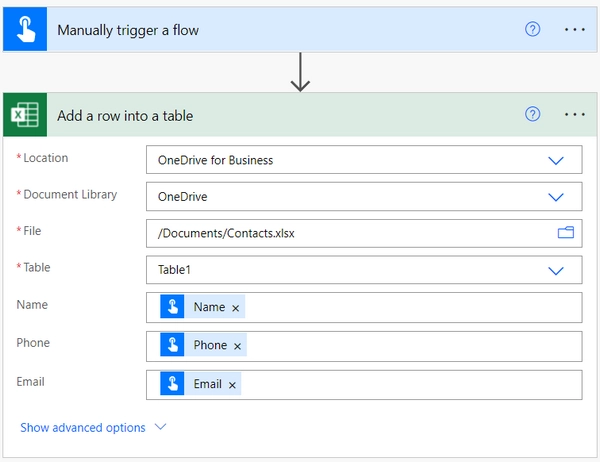Viewport: 600px width, 462px height.
Task: Click the trigger icon on the Phone token
Action: tap(172, 344)
